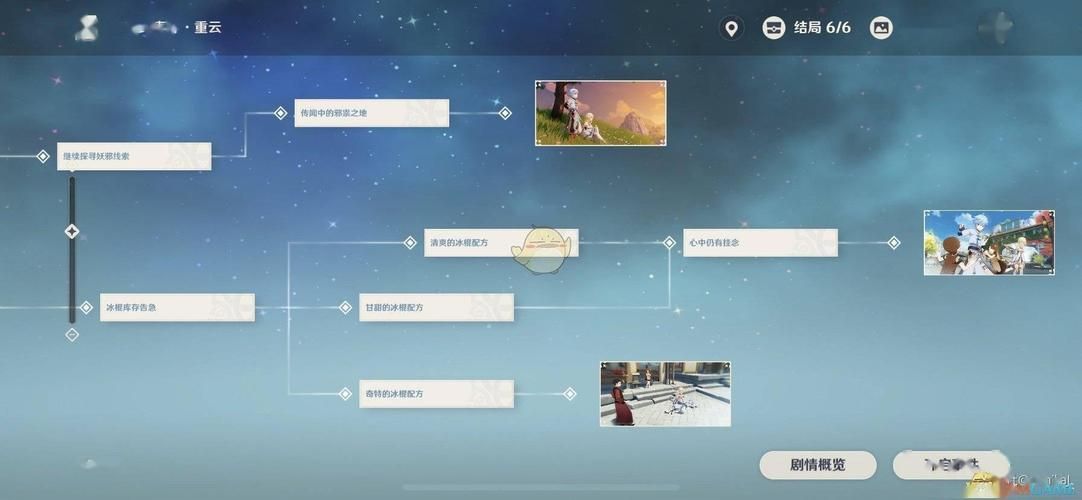
Task: View the stone plaza ending thumbnail
Action: click(x=665, y=394)
